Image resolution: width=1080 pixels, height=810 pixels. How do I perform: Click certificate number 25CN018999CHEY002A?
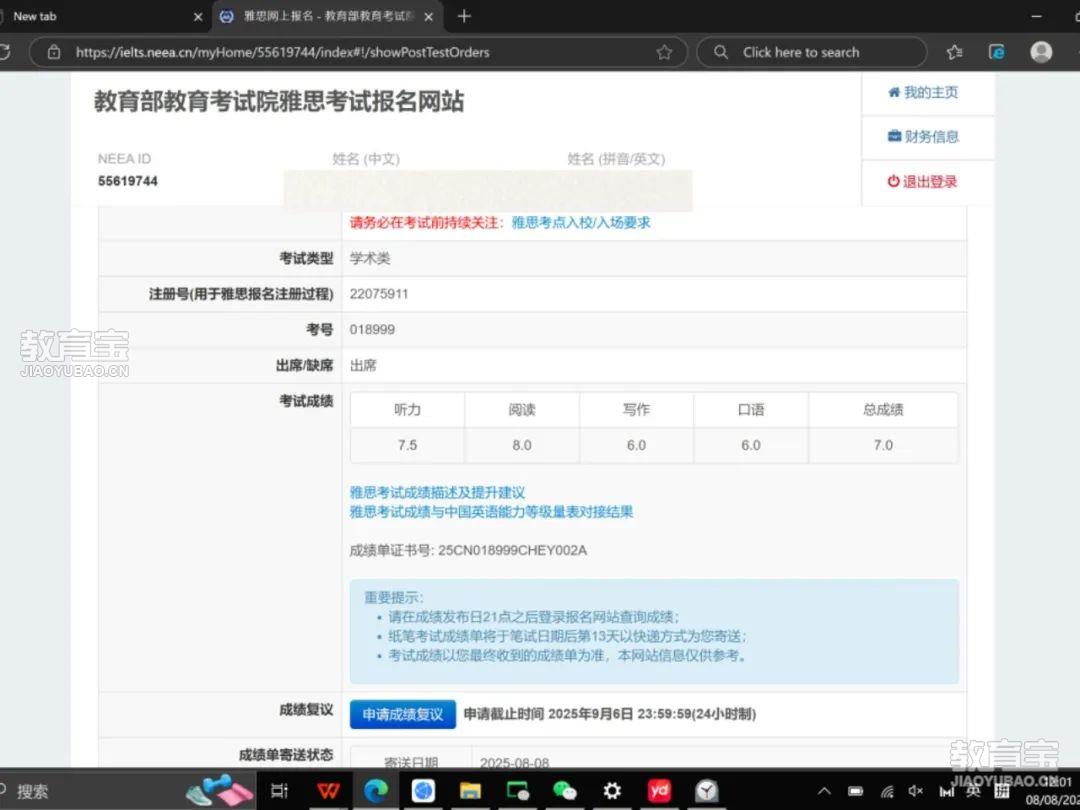(512, 550)
